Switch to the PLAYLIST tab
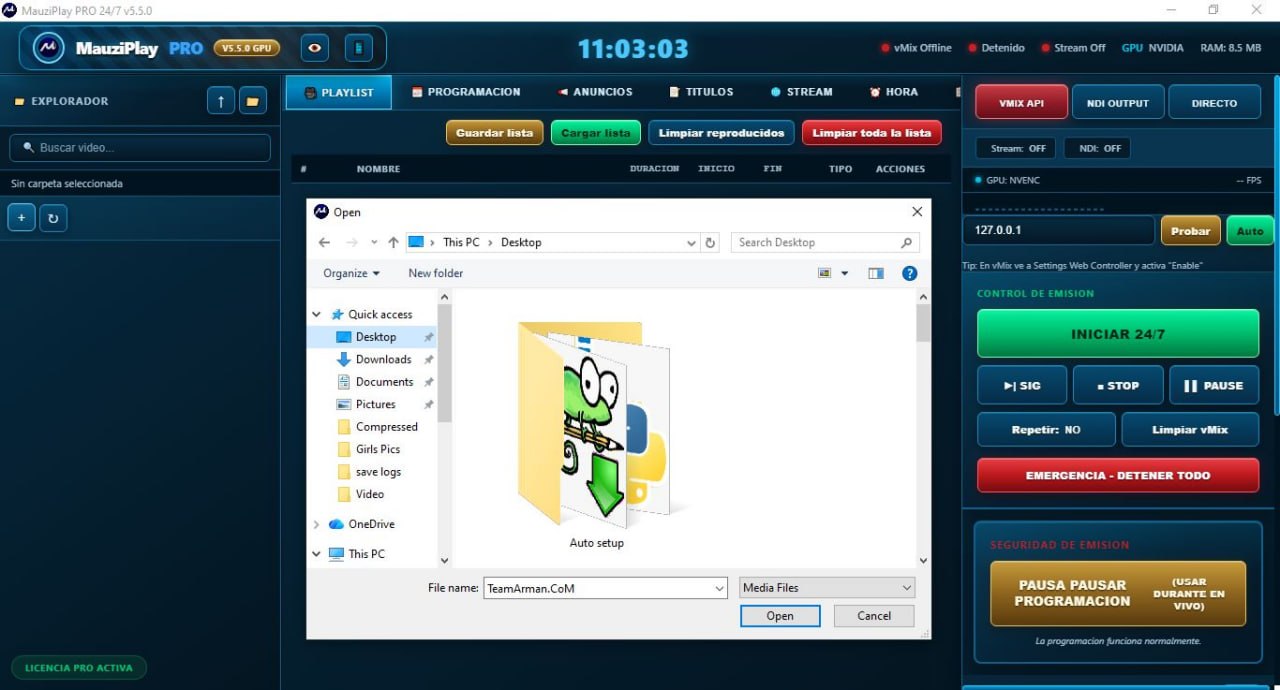This screenshot has width=1280, height=690. (x=339, y=92)
